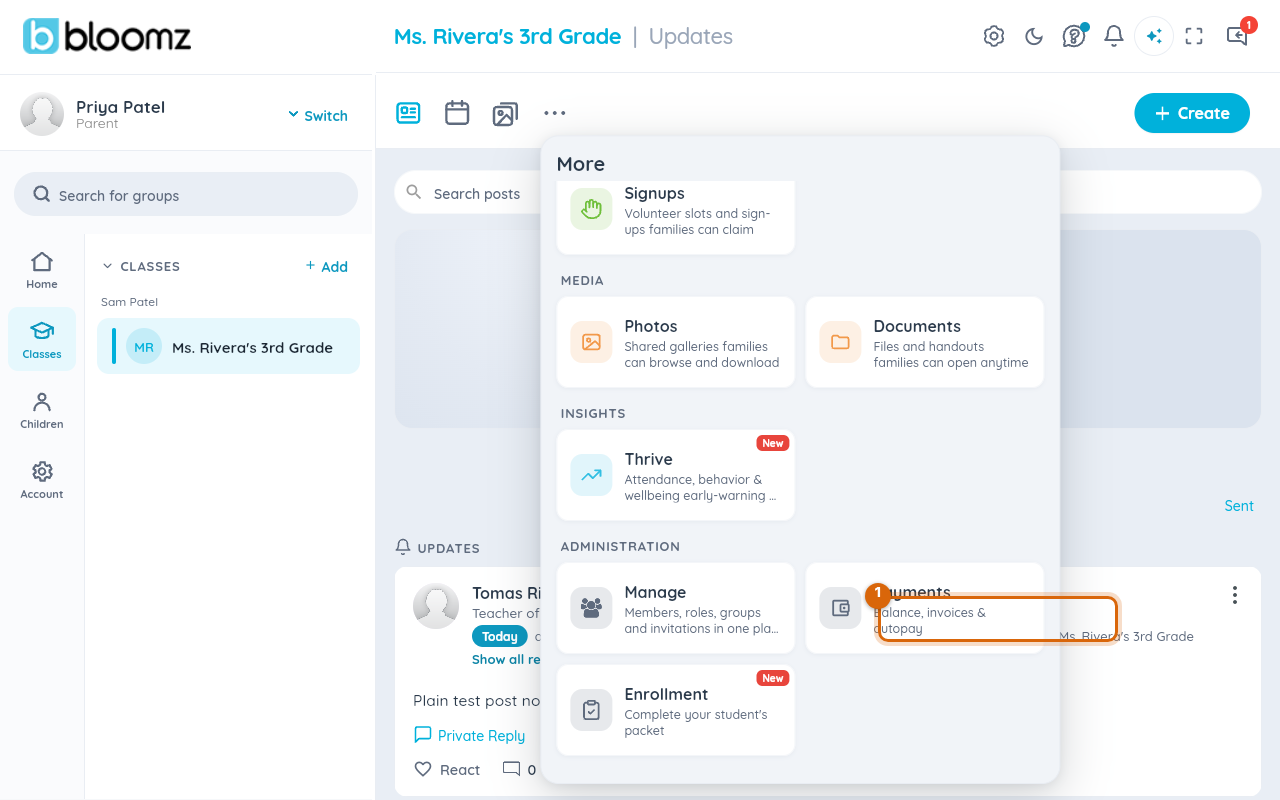Go to Home in the sidebar
This screenshot has width=1280, height=800.
pyautogui.click(x=42, y=270)
